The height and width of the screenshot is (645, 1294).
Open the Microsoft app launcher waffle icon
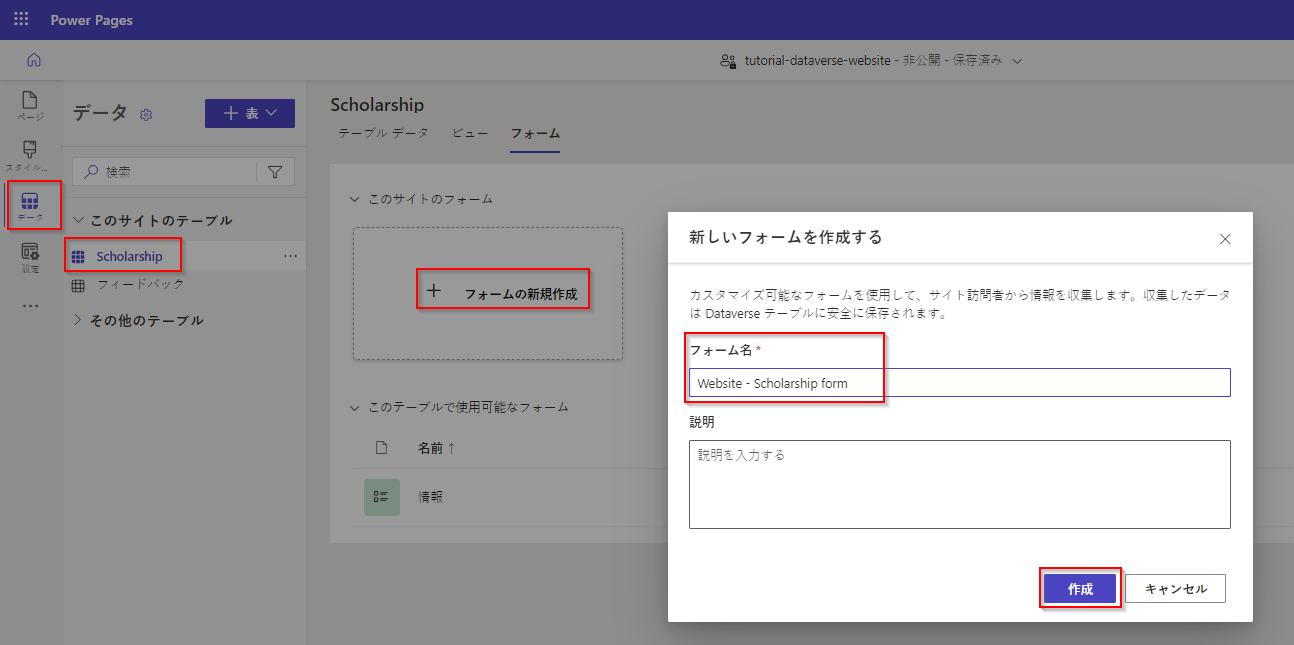[x=20, y=18]
